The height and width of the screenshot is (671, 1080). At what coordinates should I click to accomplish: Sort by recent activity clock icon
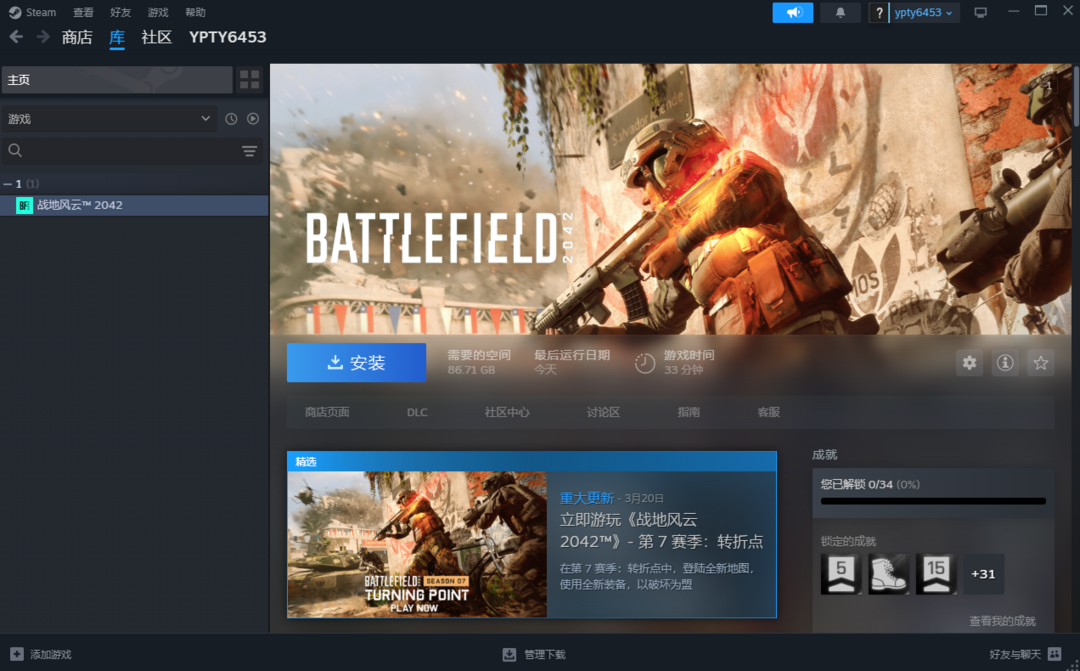click(231, 118)
